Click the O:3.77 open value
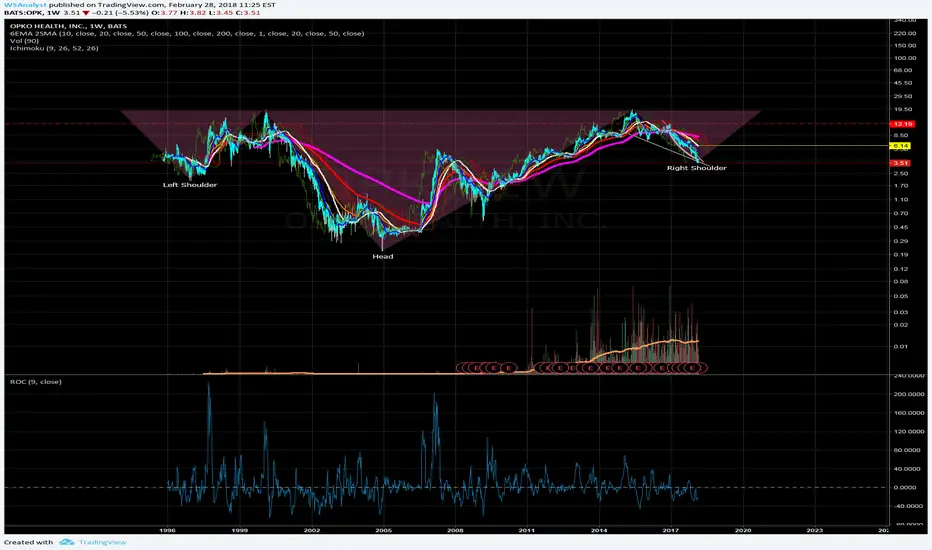The width and height of the screenshot is (932, 550). click(164, 12)
